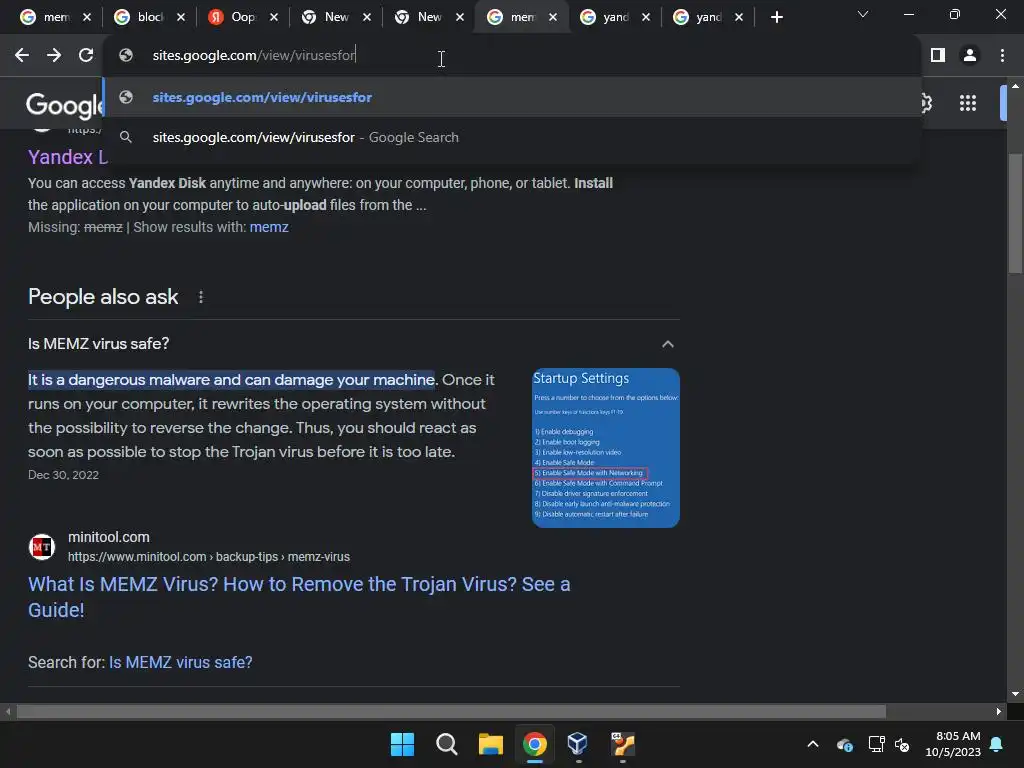Click scroll-down arrow of vertical scrollbar
The width and height of the screenshot is (1024, 768).
point(1015,694)
